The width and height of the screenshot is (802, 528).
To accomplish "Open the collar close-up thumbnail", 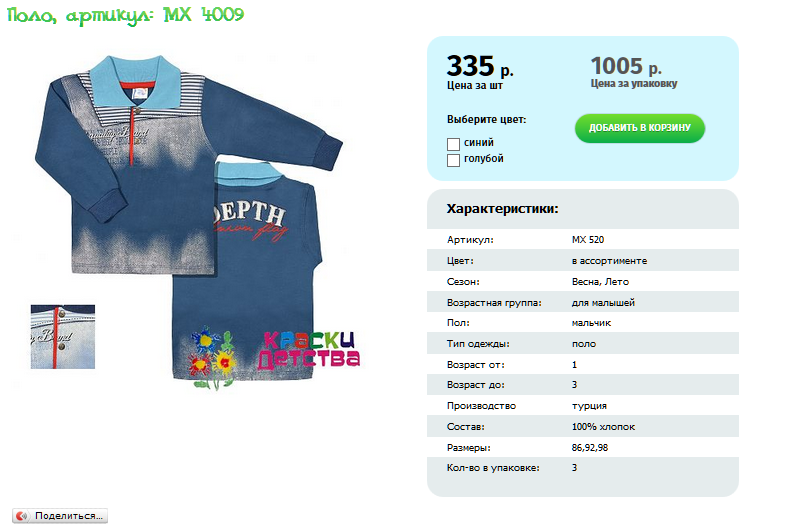I will 63,337.
